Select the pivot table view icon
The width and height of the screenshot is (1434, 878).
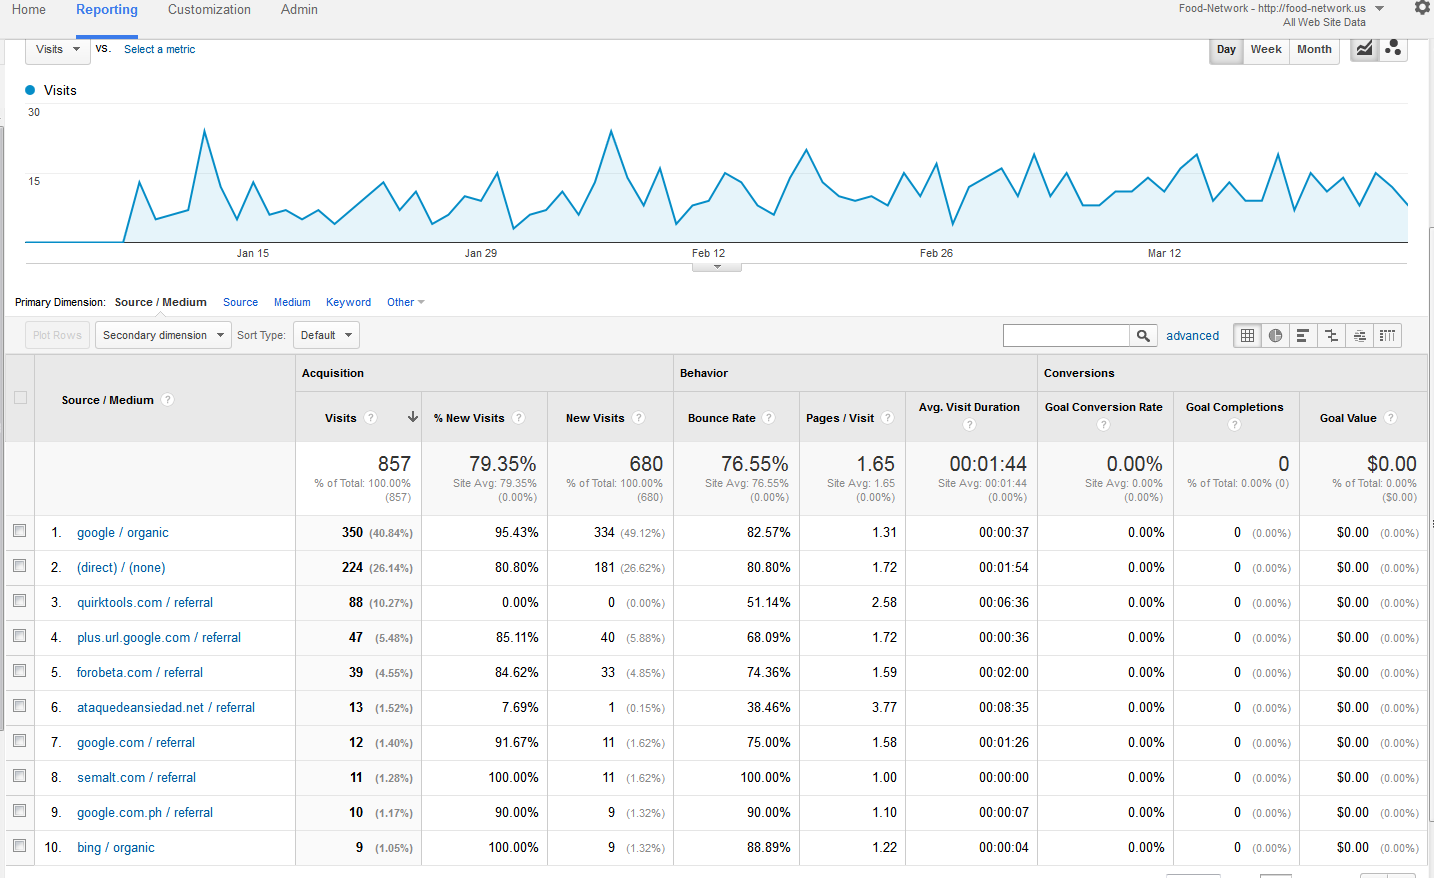[x=1387, y=336]
